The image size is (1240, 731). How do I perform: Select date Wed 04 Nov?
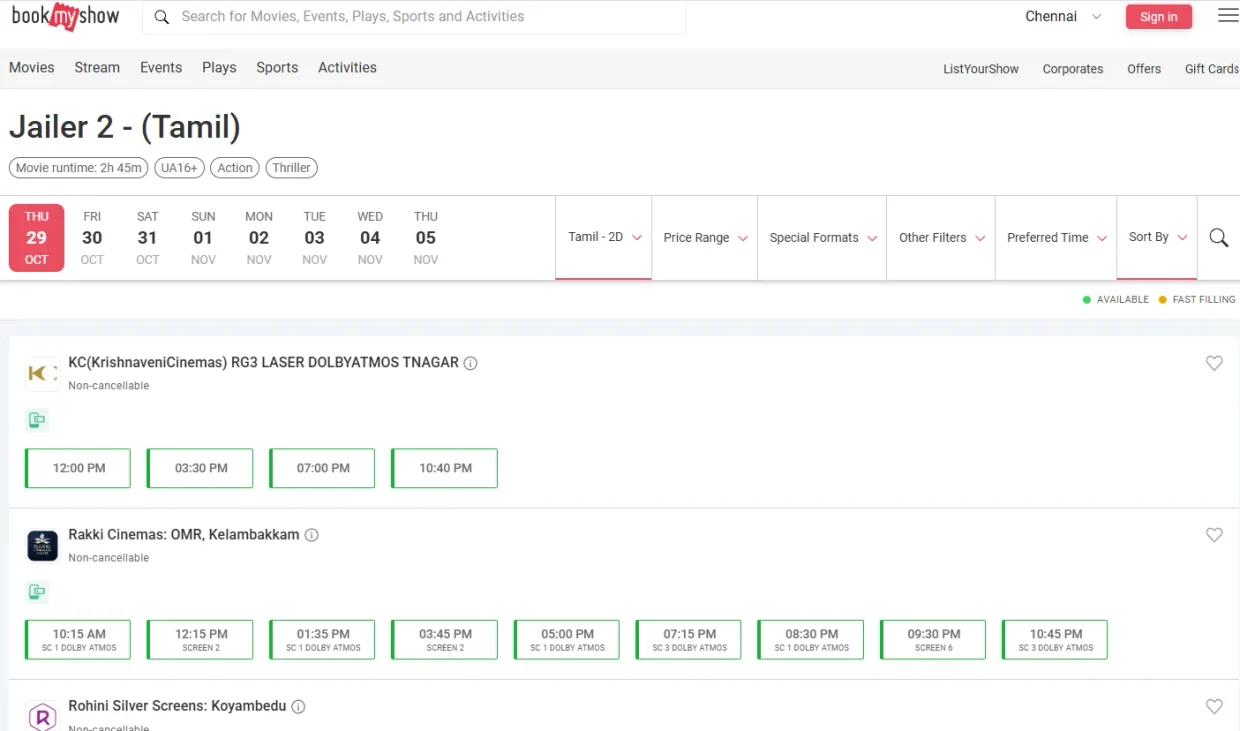tap(370, 238)
